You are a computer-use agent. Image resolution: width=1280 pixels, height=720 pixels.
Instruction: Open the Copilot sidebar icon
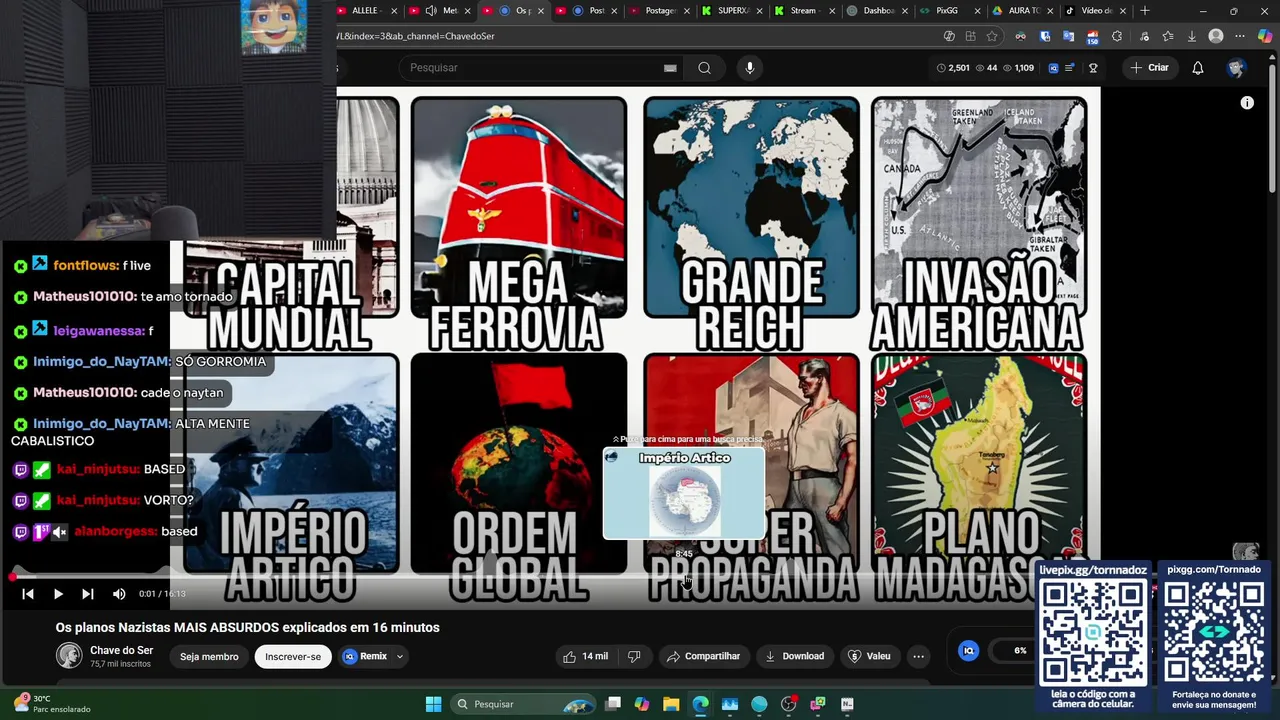click(1265, 36)
